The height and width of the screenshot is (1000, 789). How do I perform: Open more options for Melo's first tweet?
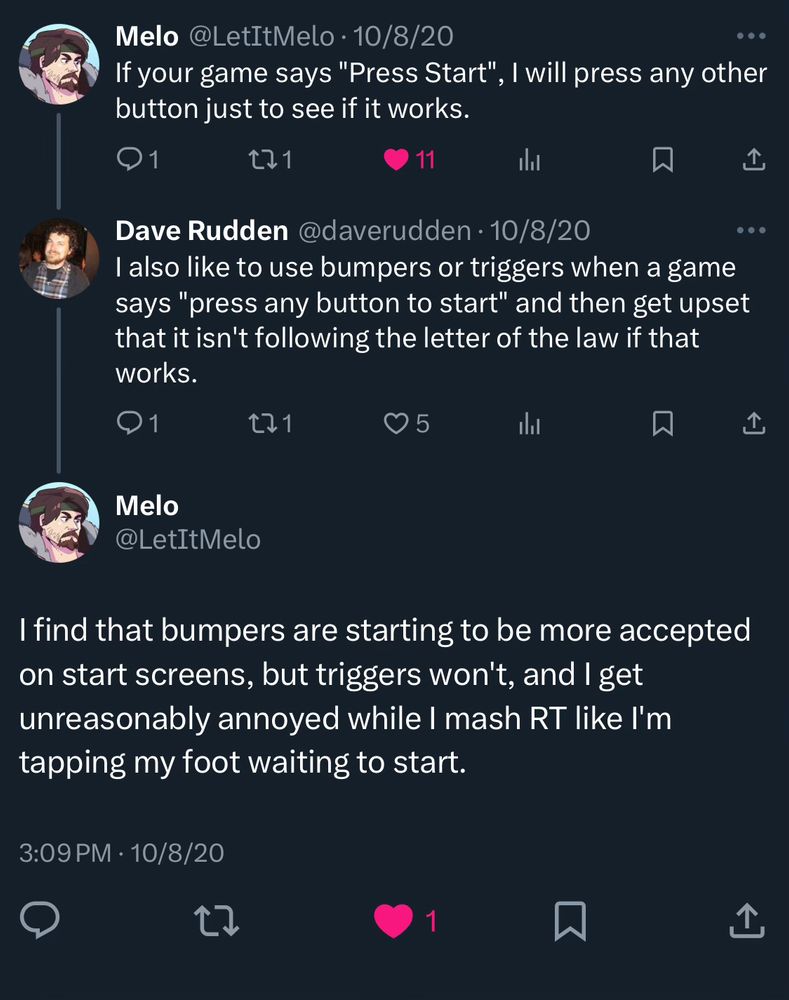pos(750,37)
